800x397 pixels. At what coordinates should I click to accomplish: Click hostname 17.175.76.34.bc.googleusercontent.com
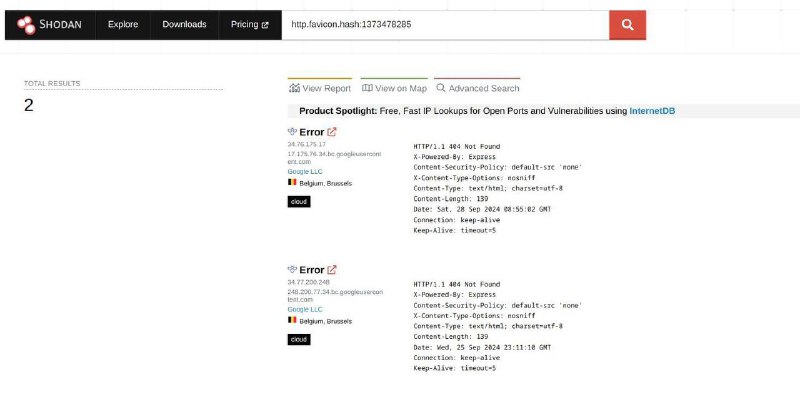[335, 158]
